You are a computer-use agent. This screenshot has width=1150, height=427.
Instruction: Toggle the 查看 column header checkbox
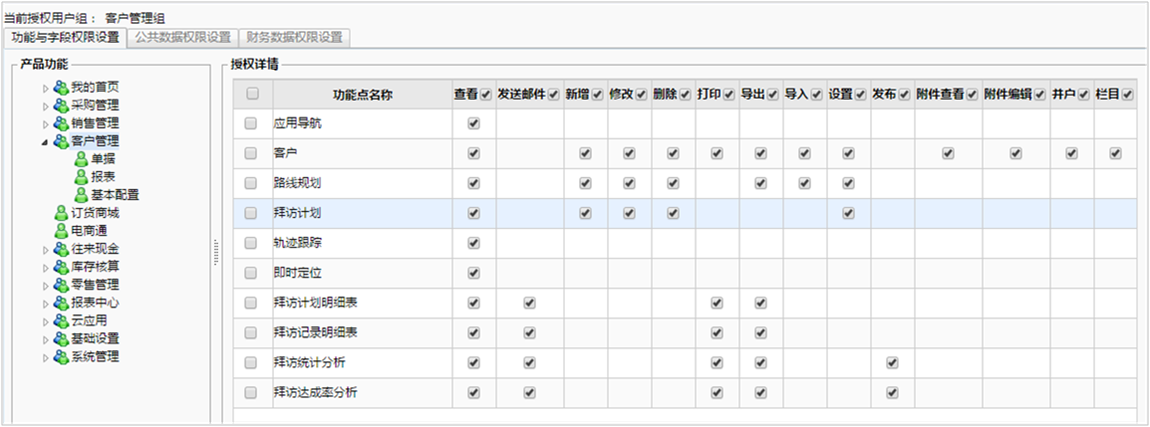click(486, 95)
